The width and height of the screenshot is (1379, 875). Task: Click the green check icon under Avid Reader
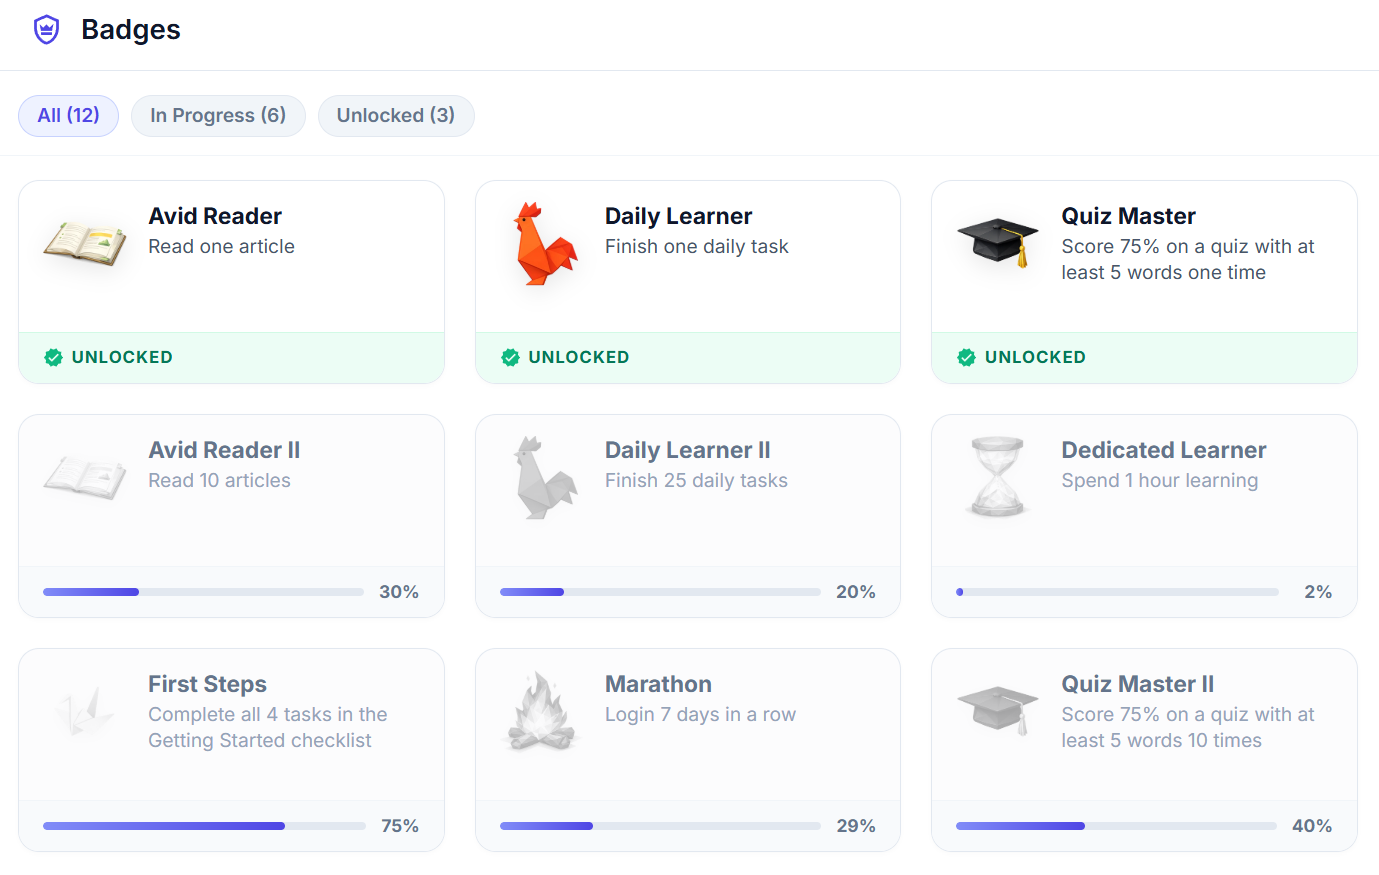pyautogui.click(x=54, y=358)
